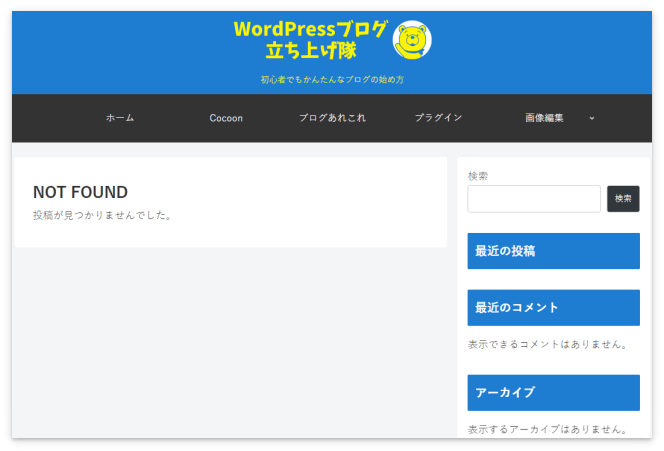
Task: Go to the ホーム menu item
Action: pos(120,118)
